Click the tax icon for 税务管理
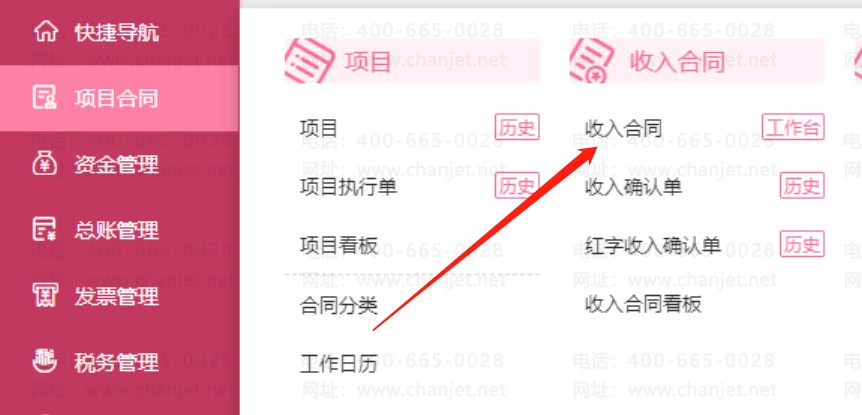 coord(45,362)
